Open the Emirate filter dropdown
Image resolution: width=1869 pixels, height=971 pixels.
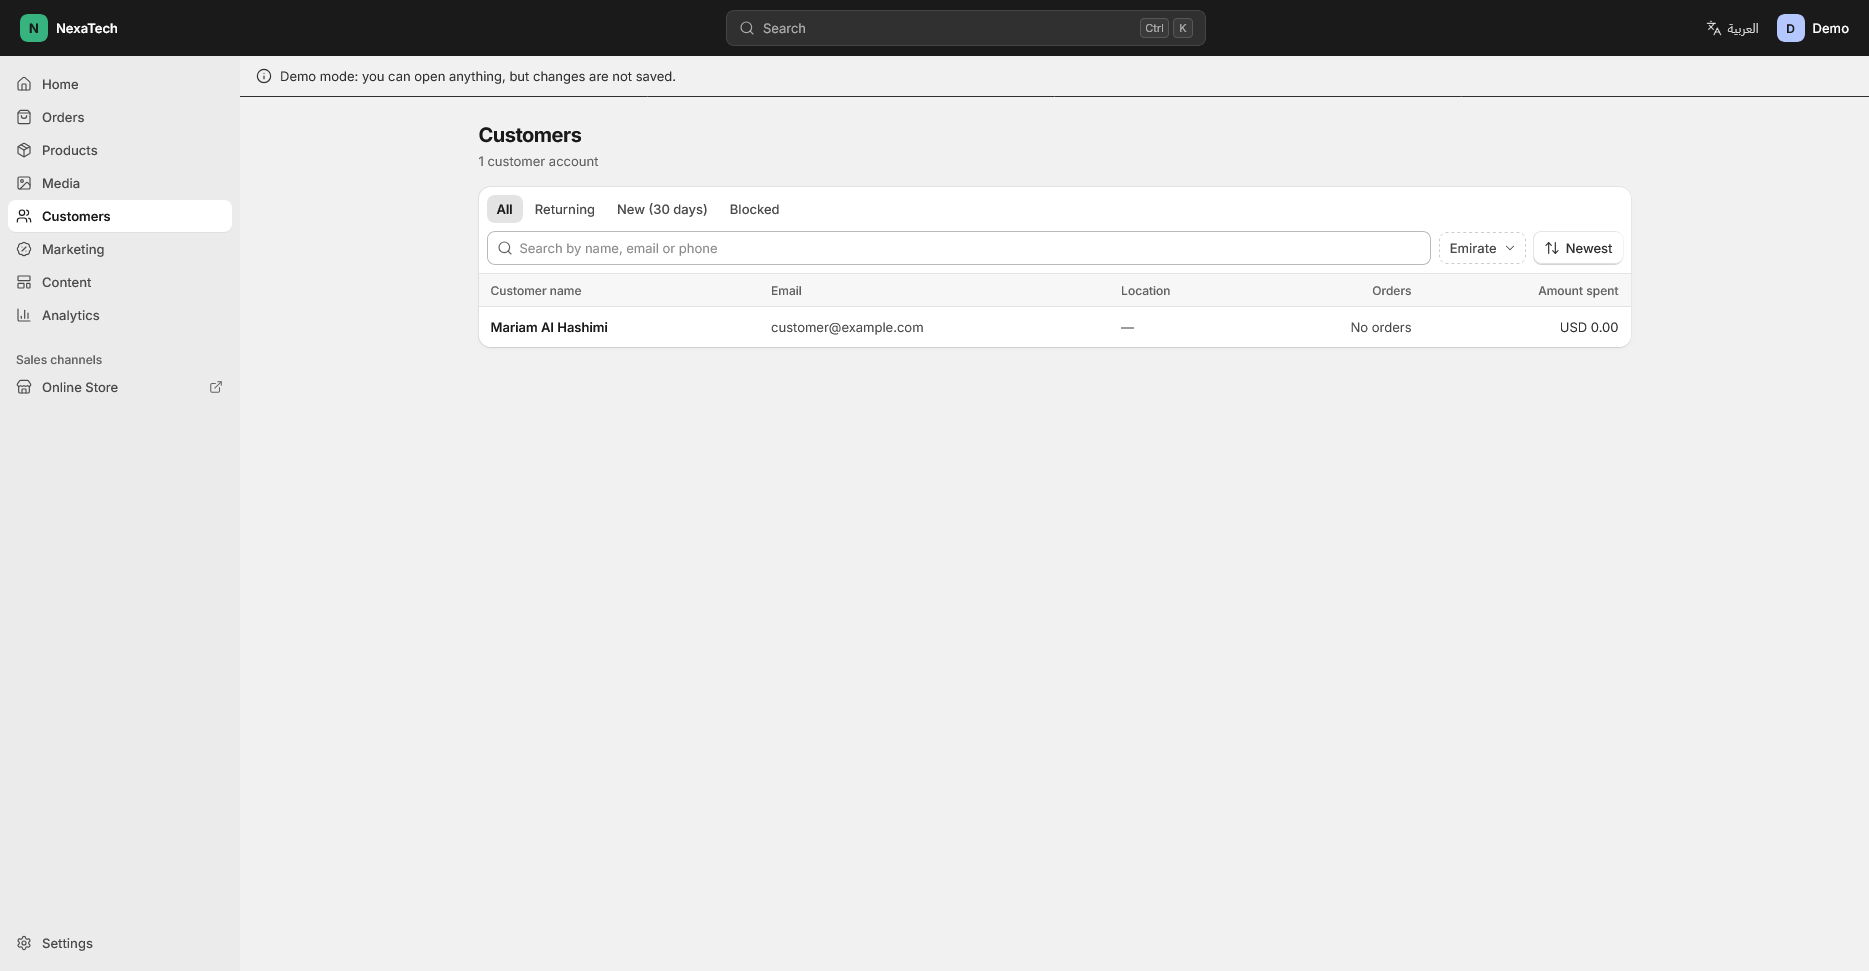[x=1482, y=248]
